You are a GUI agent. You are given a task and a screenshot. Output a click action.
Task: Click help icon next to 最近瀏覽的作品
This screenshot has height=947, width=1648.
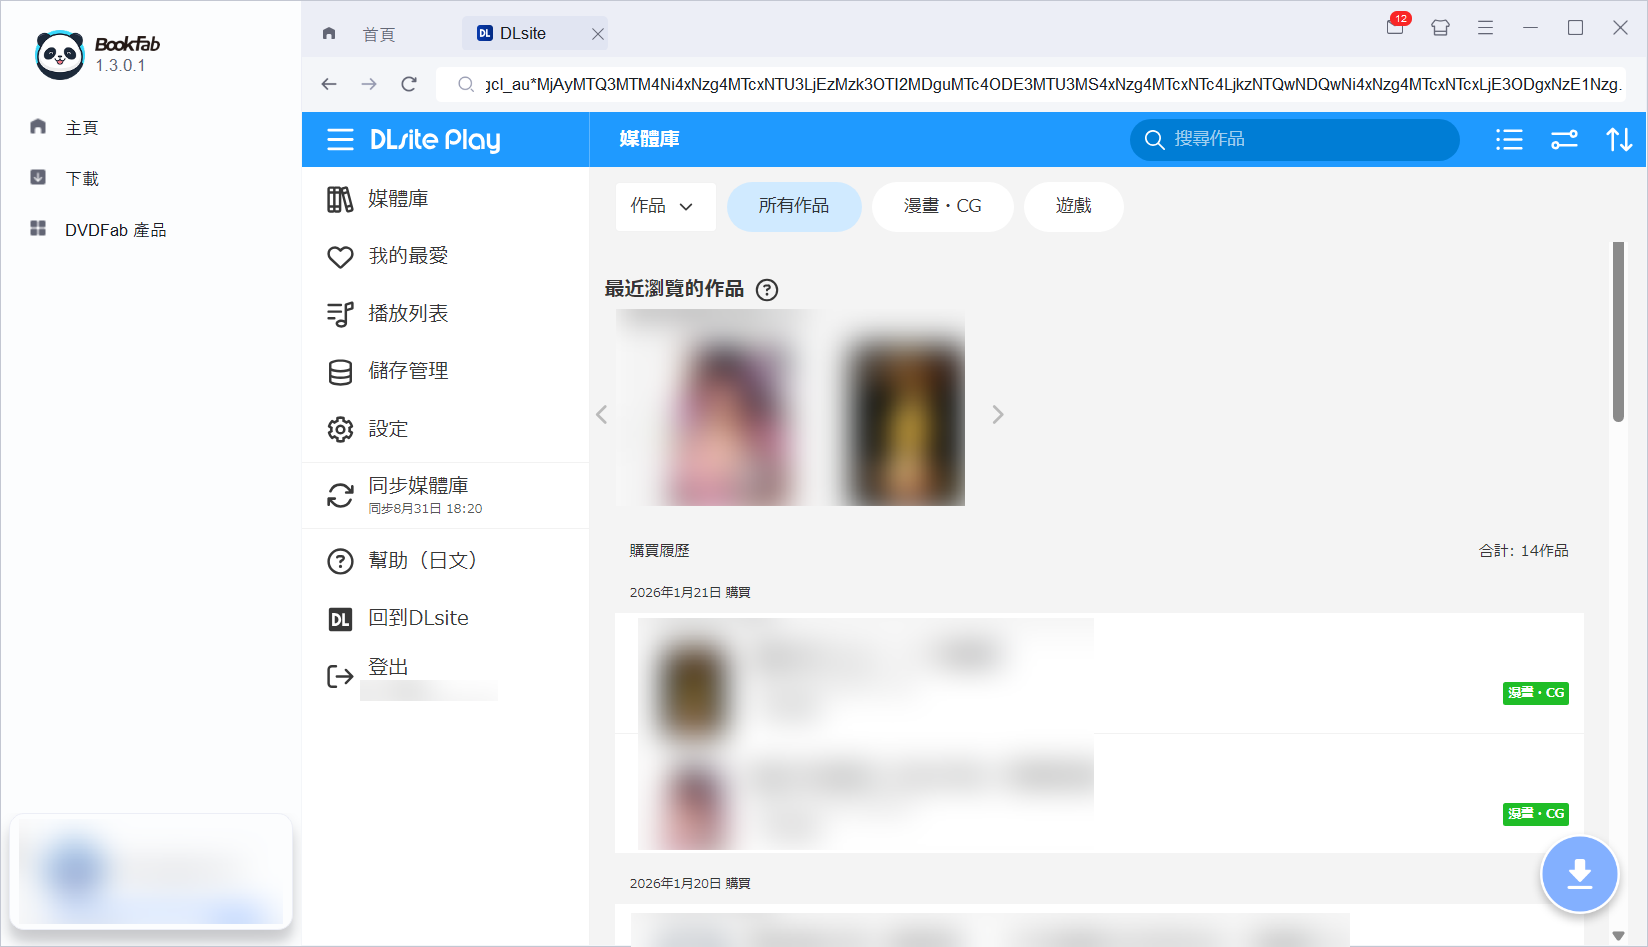point(767,290)
